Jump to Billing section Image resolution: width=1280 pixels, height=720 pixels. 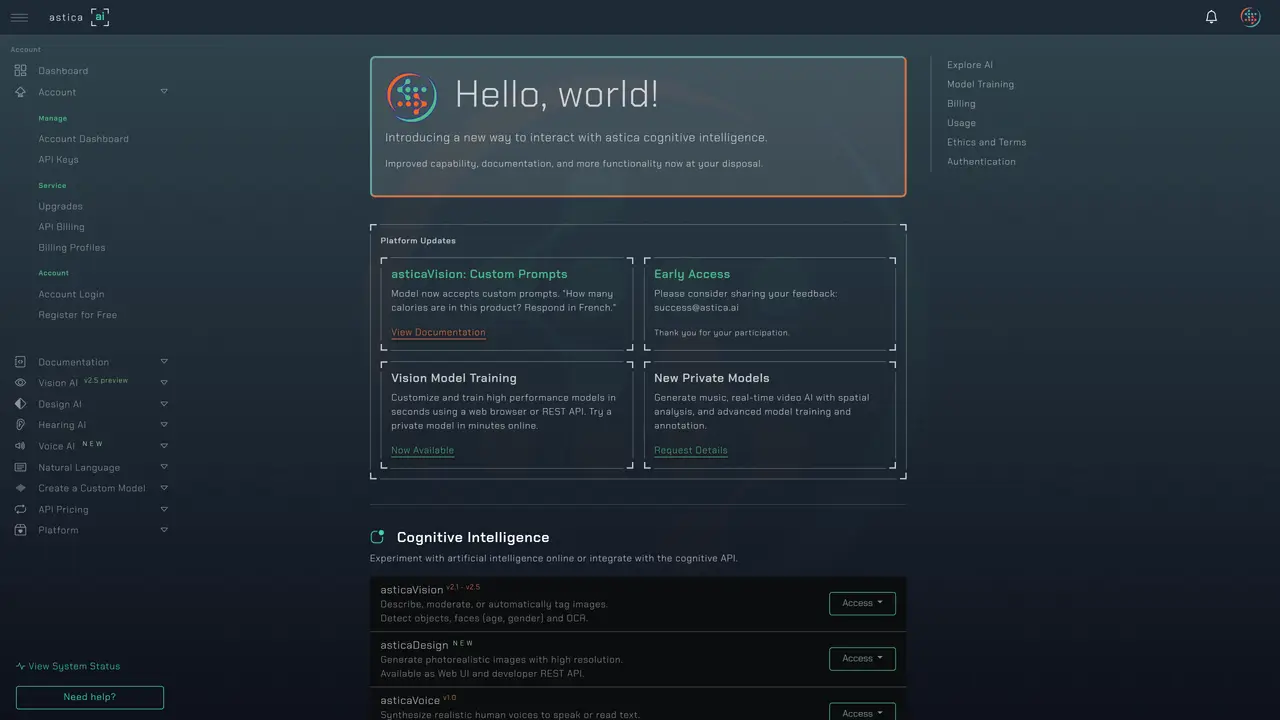tap(961, 103)
